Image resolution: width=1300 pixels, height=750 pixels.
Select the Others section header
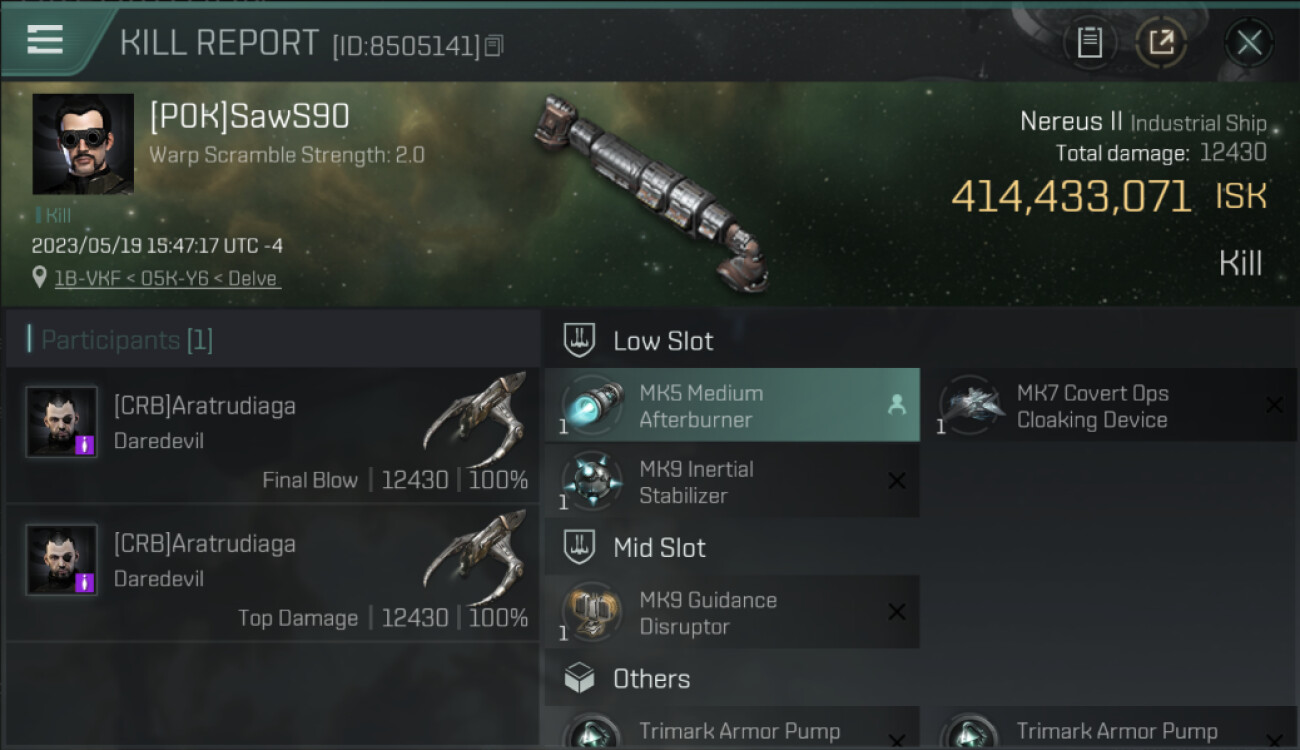pyautogui.click(x=732, y=679)
